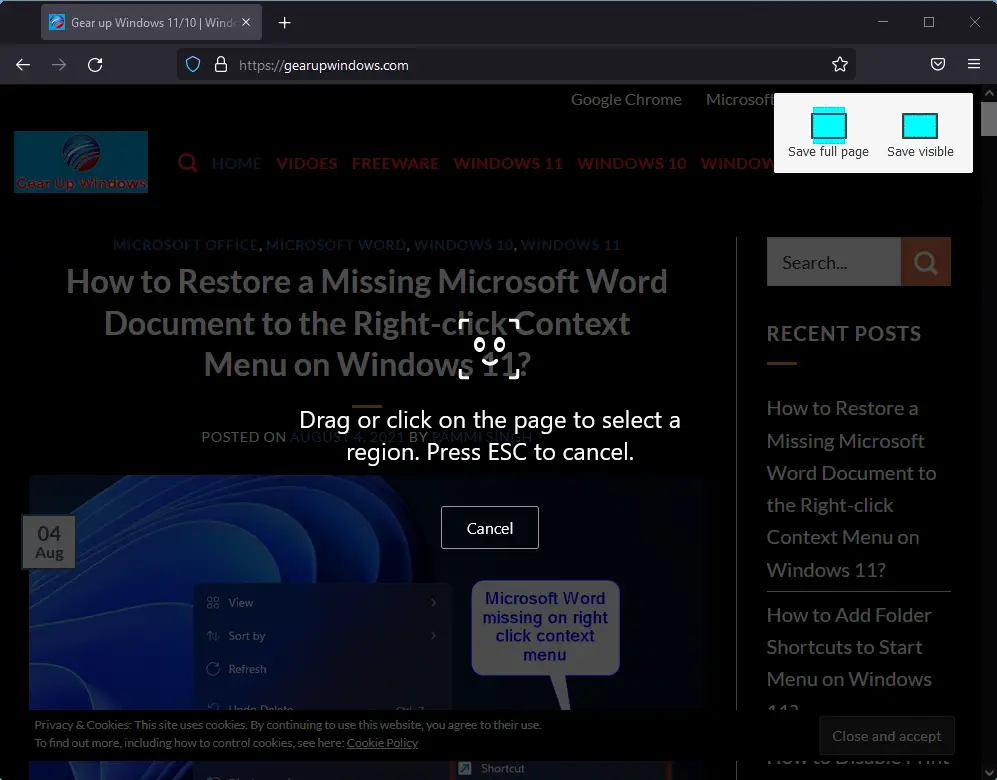Open the FREEWARE menu item
997x780 pixels.
coord(395,164)
